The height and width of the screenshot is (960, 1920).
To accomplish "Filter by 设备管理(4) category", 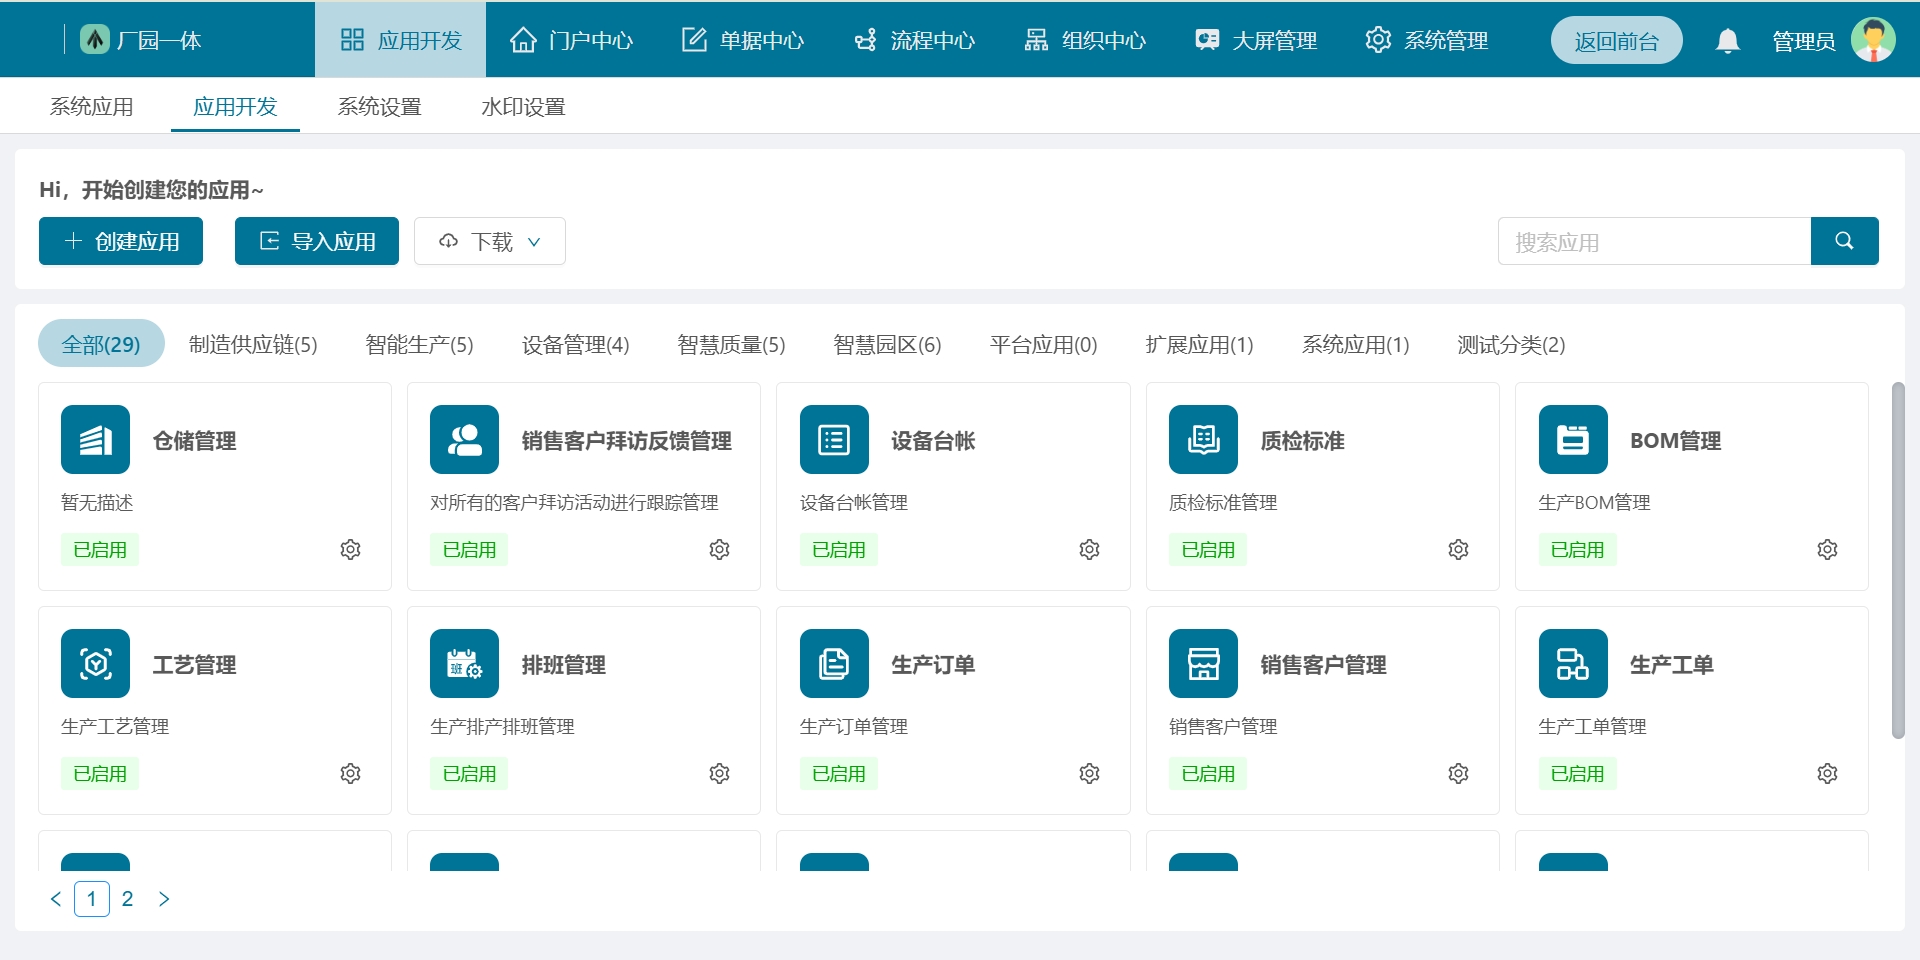I will tap(575, 344).
